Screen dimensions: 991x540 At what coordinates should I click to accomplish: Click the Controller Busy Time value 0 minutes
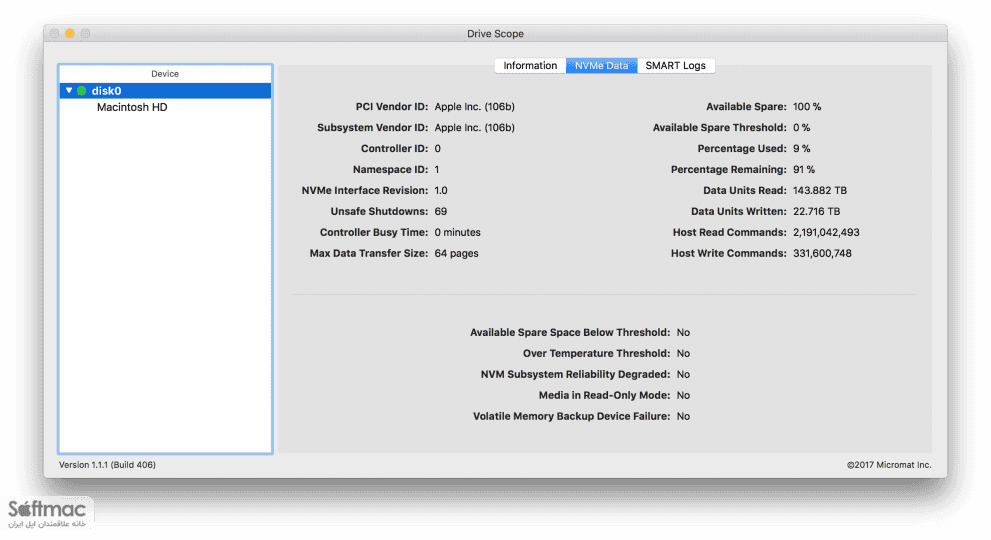point(457,232)
